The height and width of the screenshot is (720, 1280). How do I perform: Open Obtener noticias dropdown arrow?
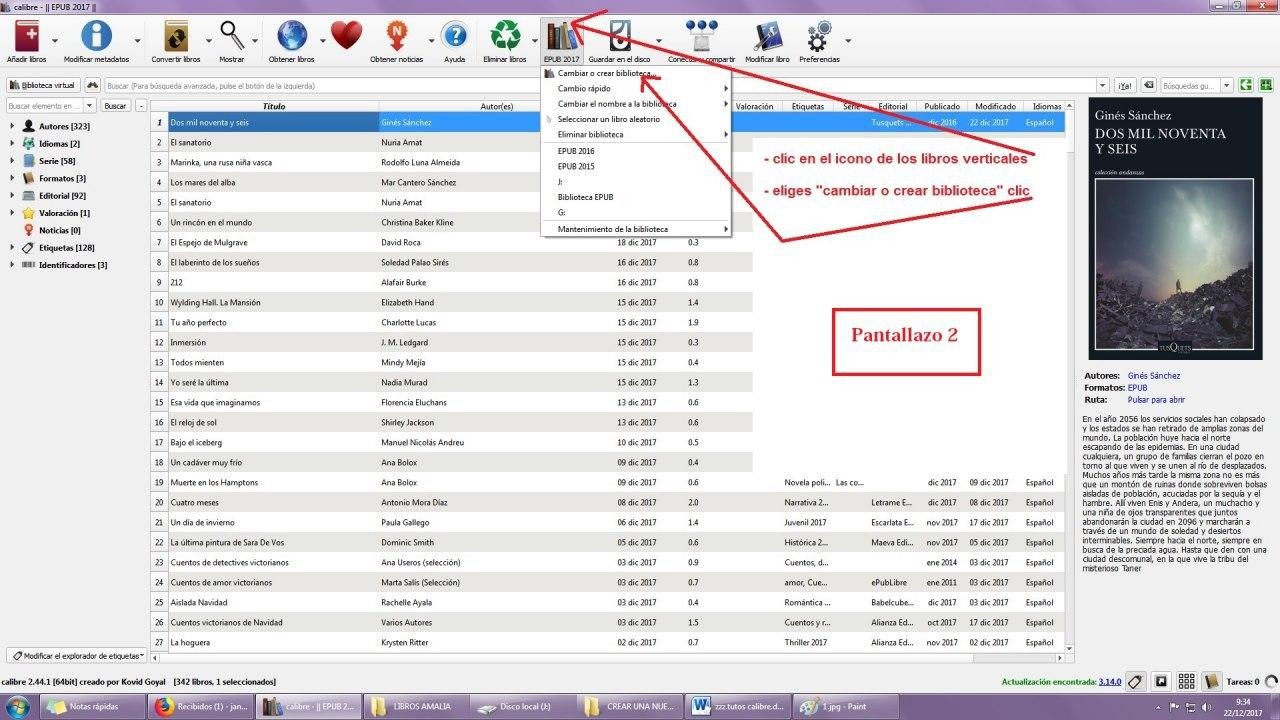(431, 42)
